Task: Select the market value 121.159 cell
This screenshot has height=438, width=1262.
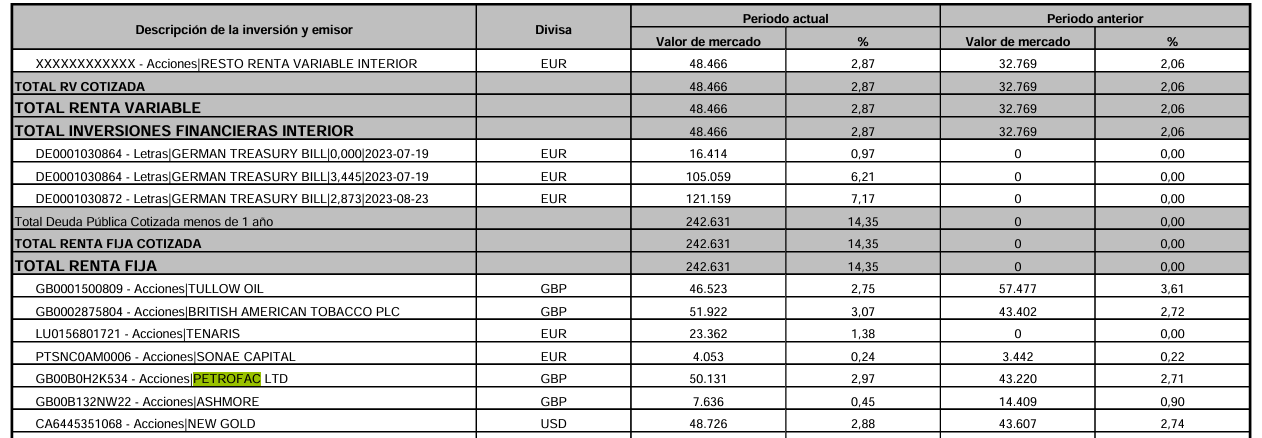Action: tap(709, 197)
